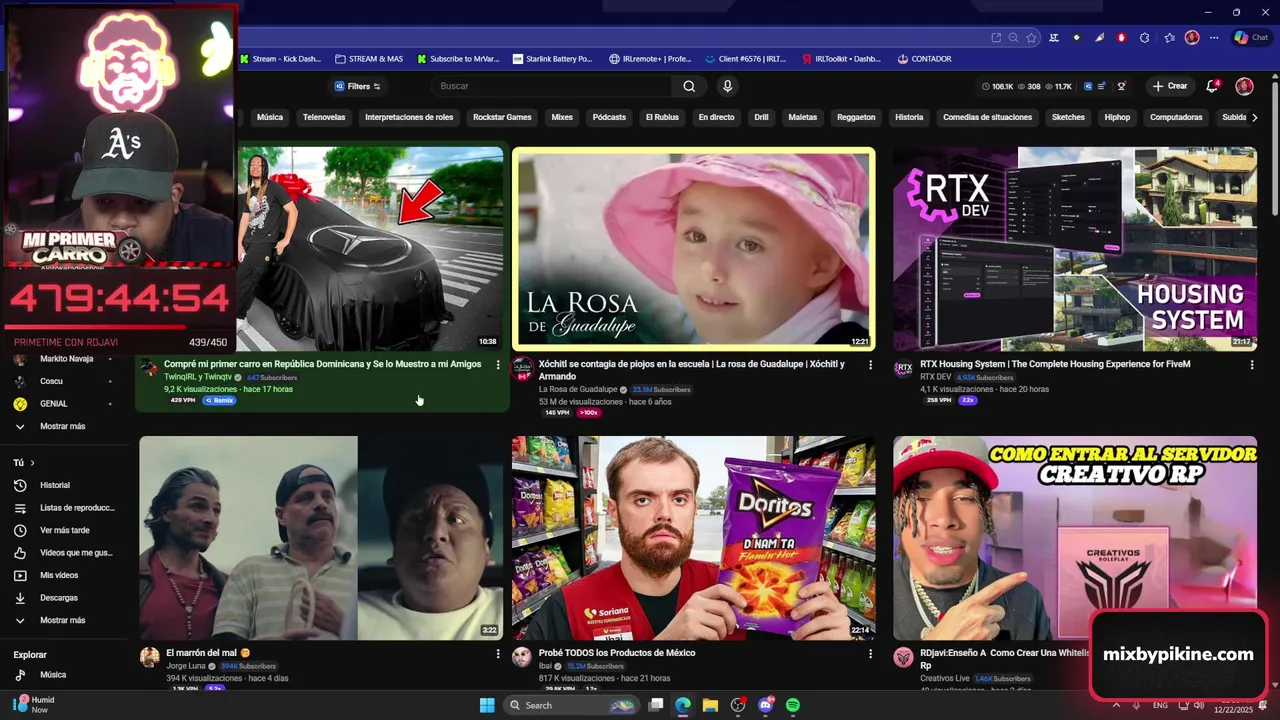Open La Rosa de Guadalupe channel avatar
The width and height of the screenshot is (1280, 720).
522,368
